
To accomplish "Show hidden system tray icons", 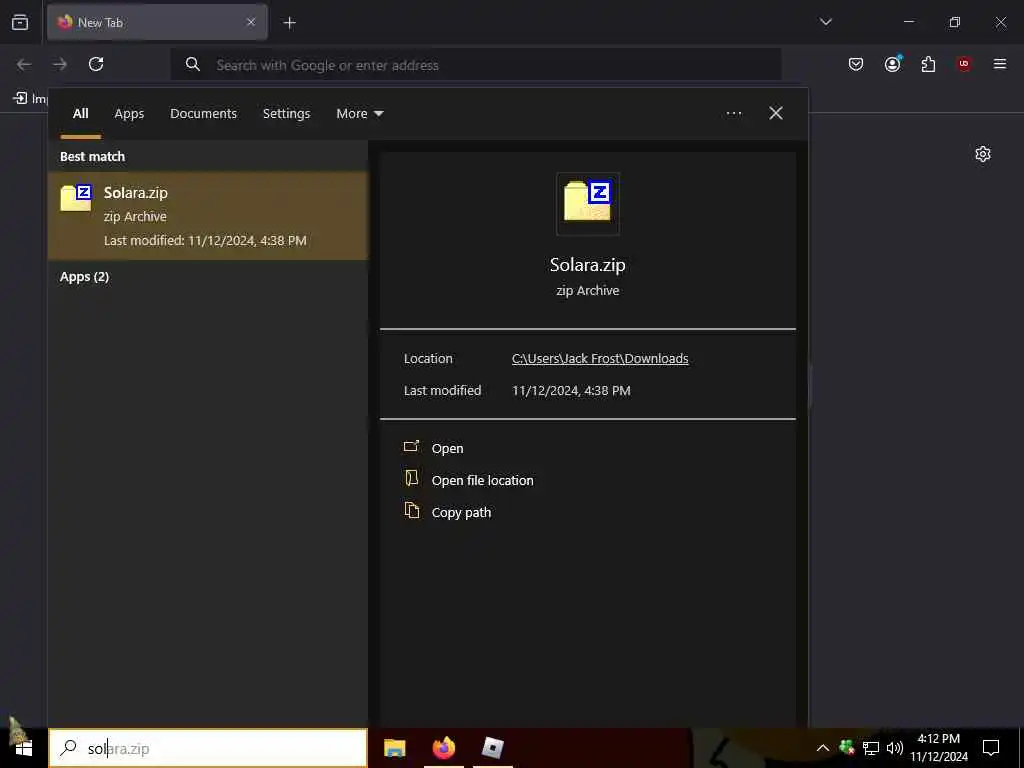I will click(823, 748).
